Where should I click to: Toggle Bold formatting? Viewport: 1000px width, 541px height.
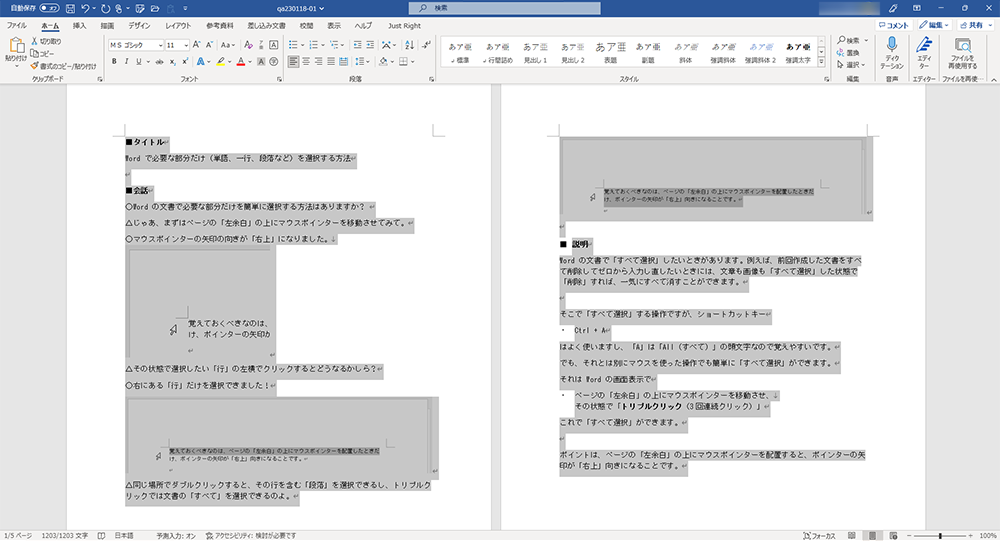(114, 61)
